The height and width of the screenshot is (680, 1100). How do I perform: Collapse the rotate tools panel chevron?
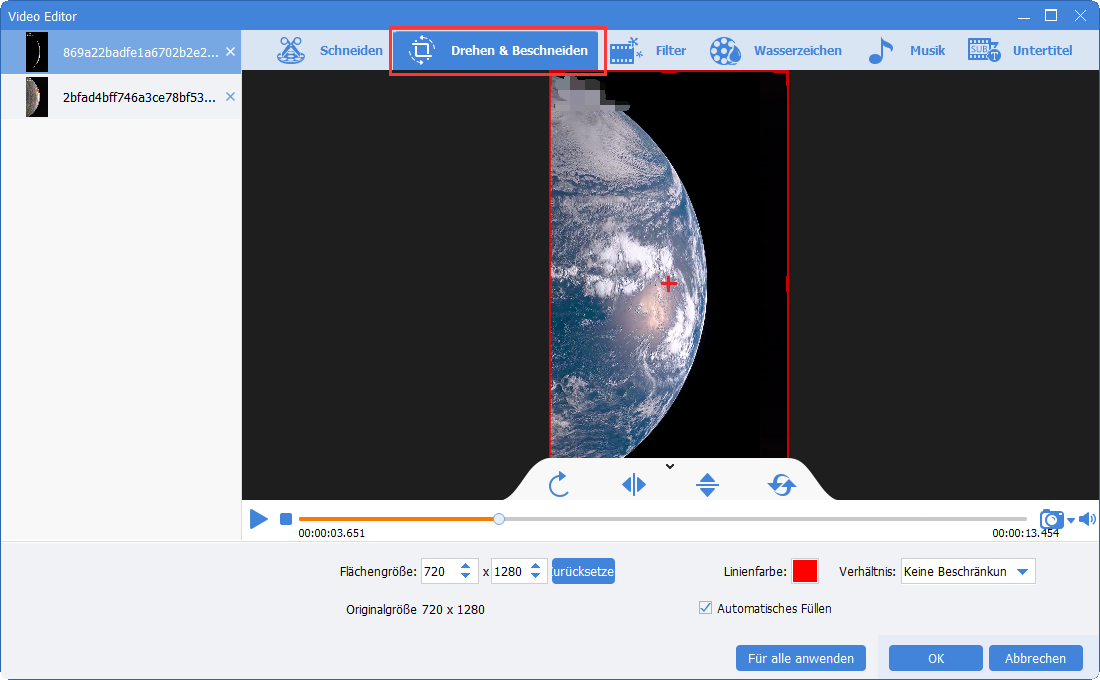(670, 466)
